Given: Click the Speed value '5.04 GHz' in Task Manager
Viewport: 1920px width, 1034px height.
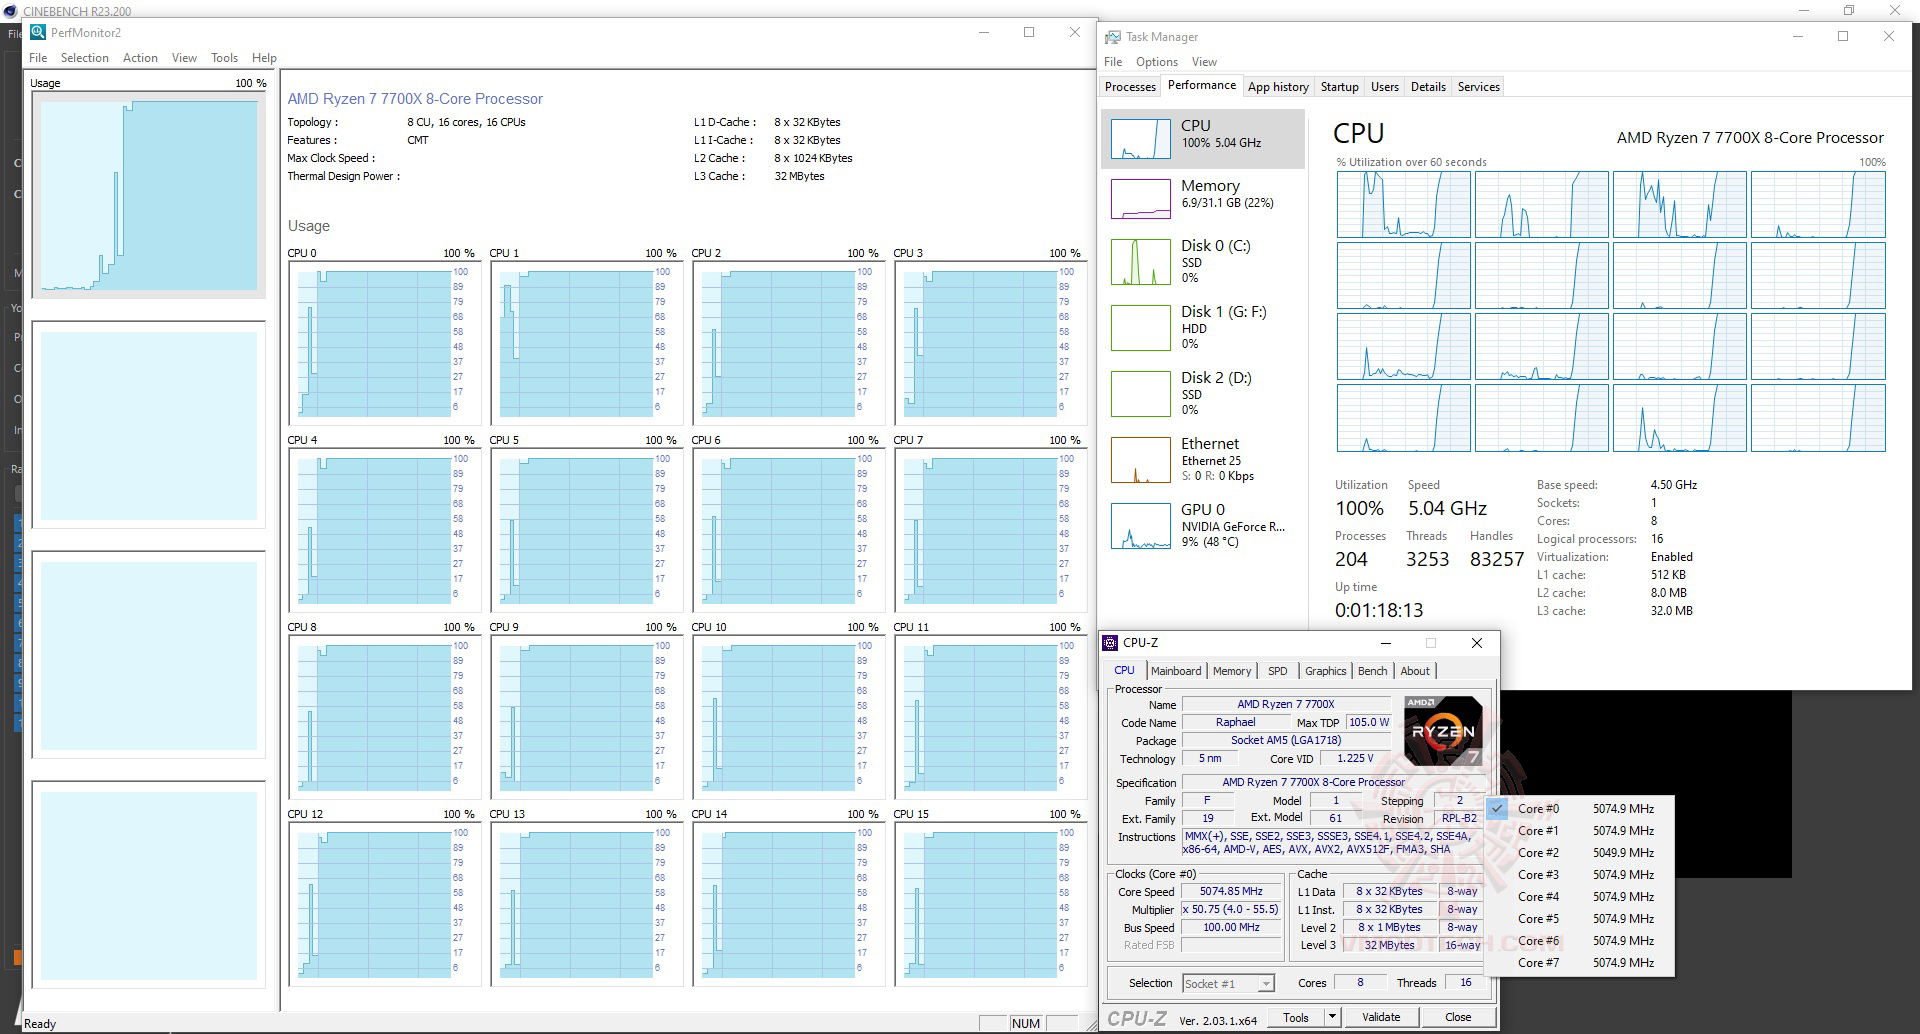Looking at the screenshot, I should (1447, 508).
